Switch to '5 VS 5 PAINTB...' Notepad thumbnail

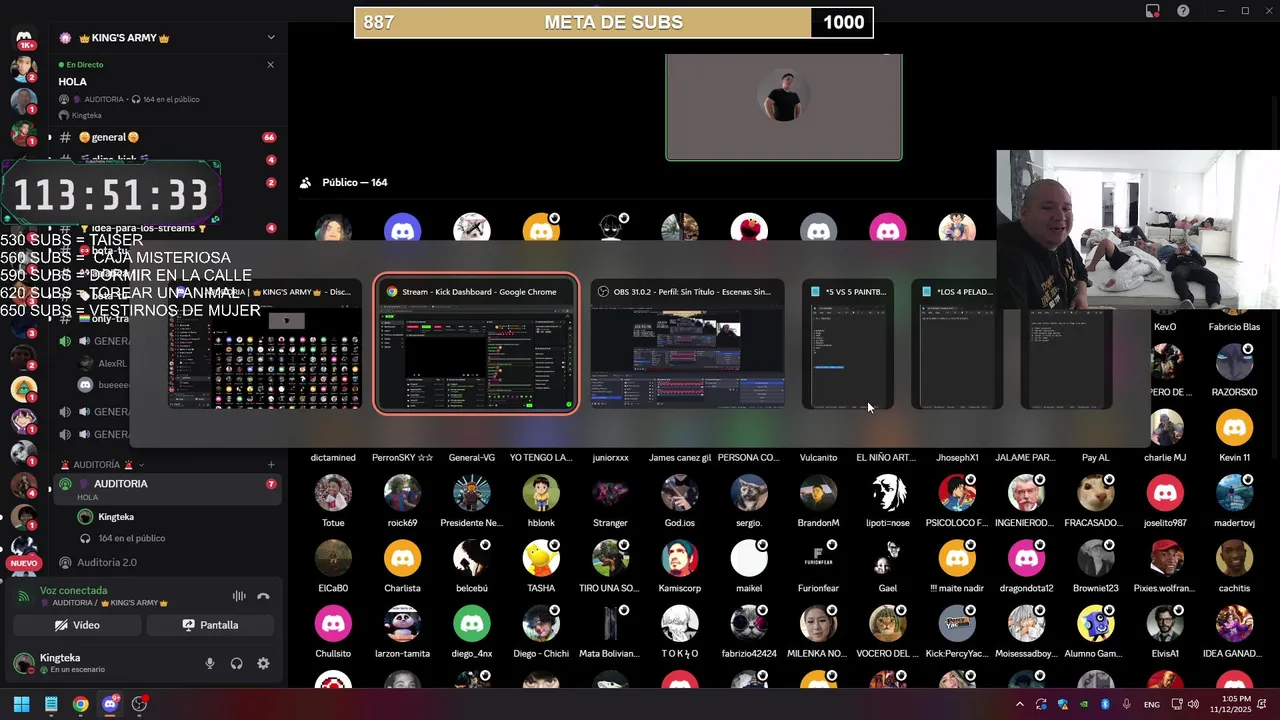(848, 345)
